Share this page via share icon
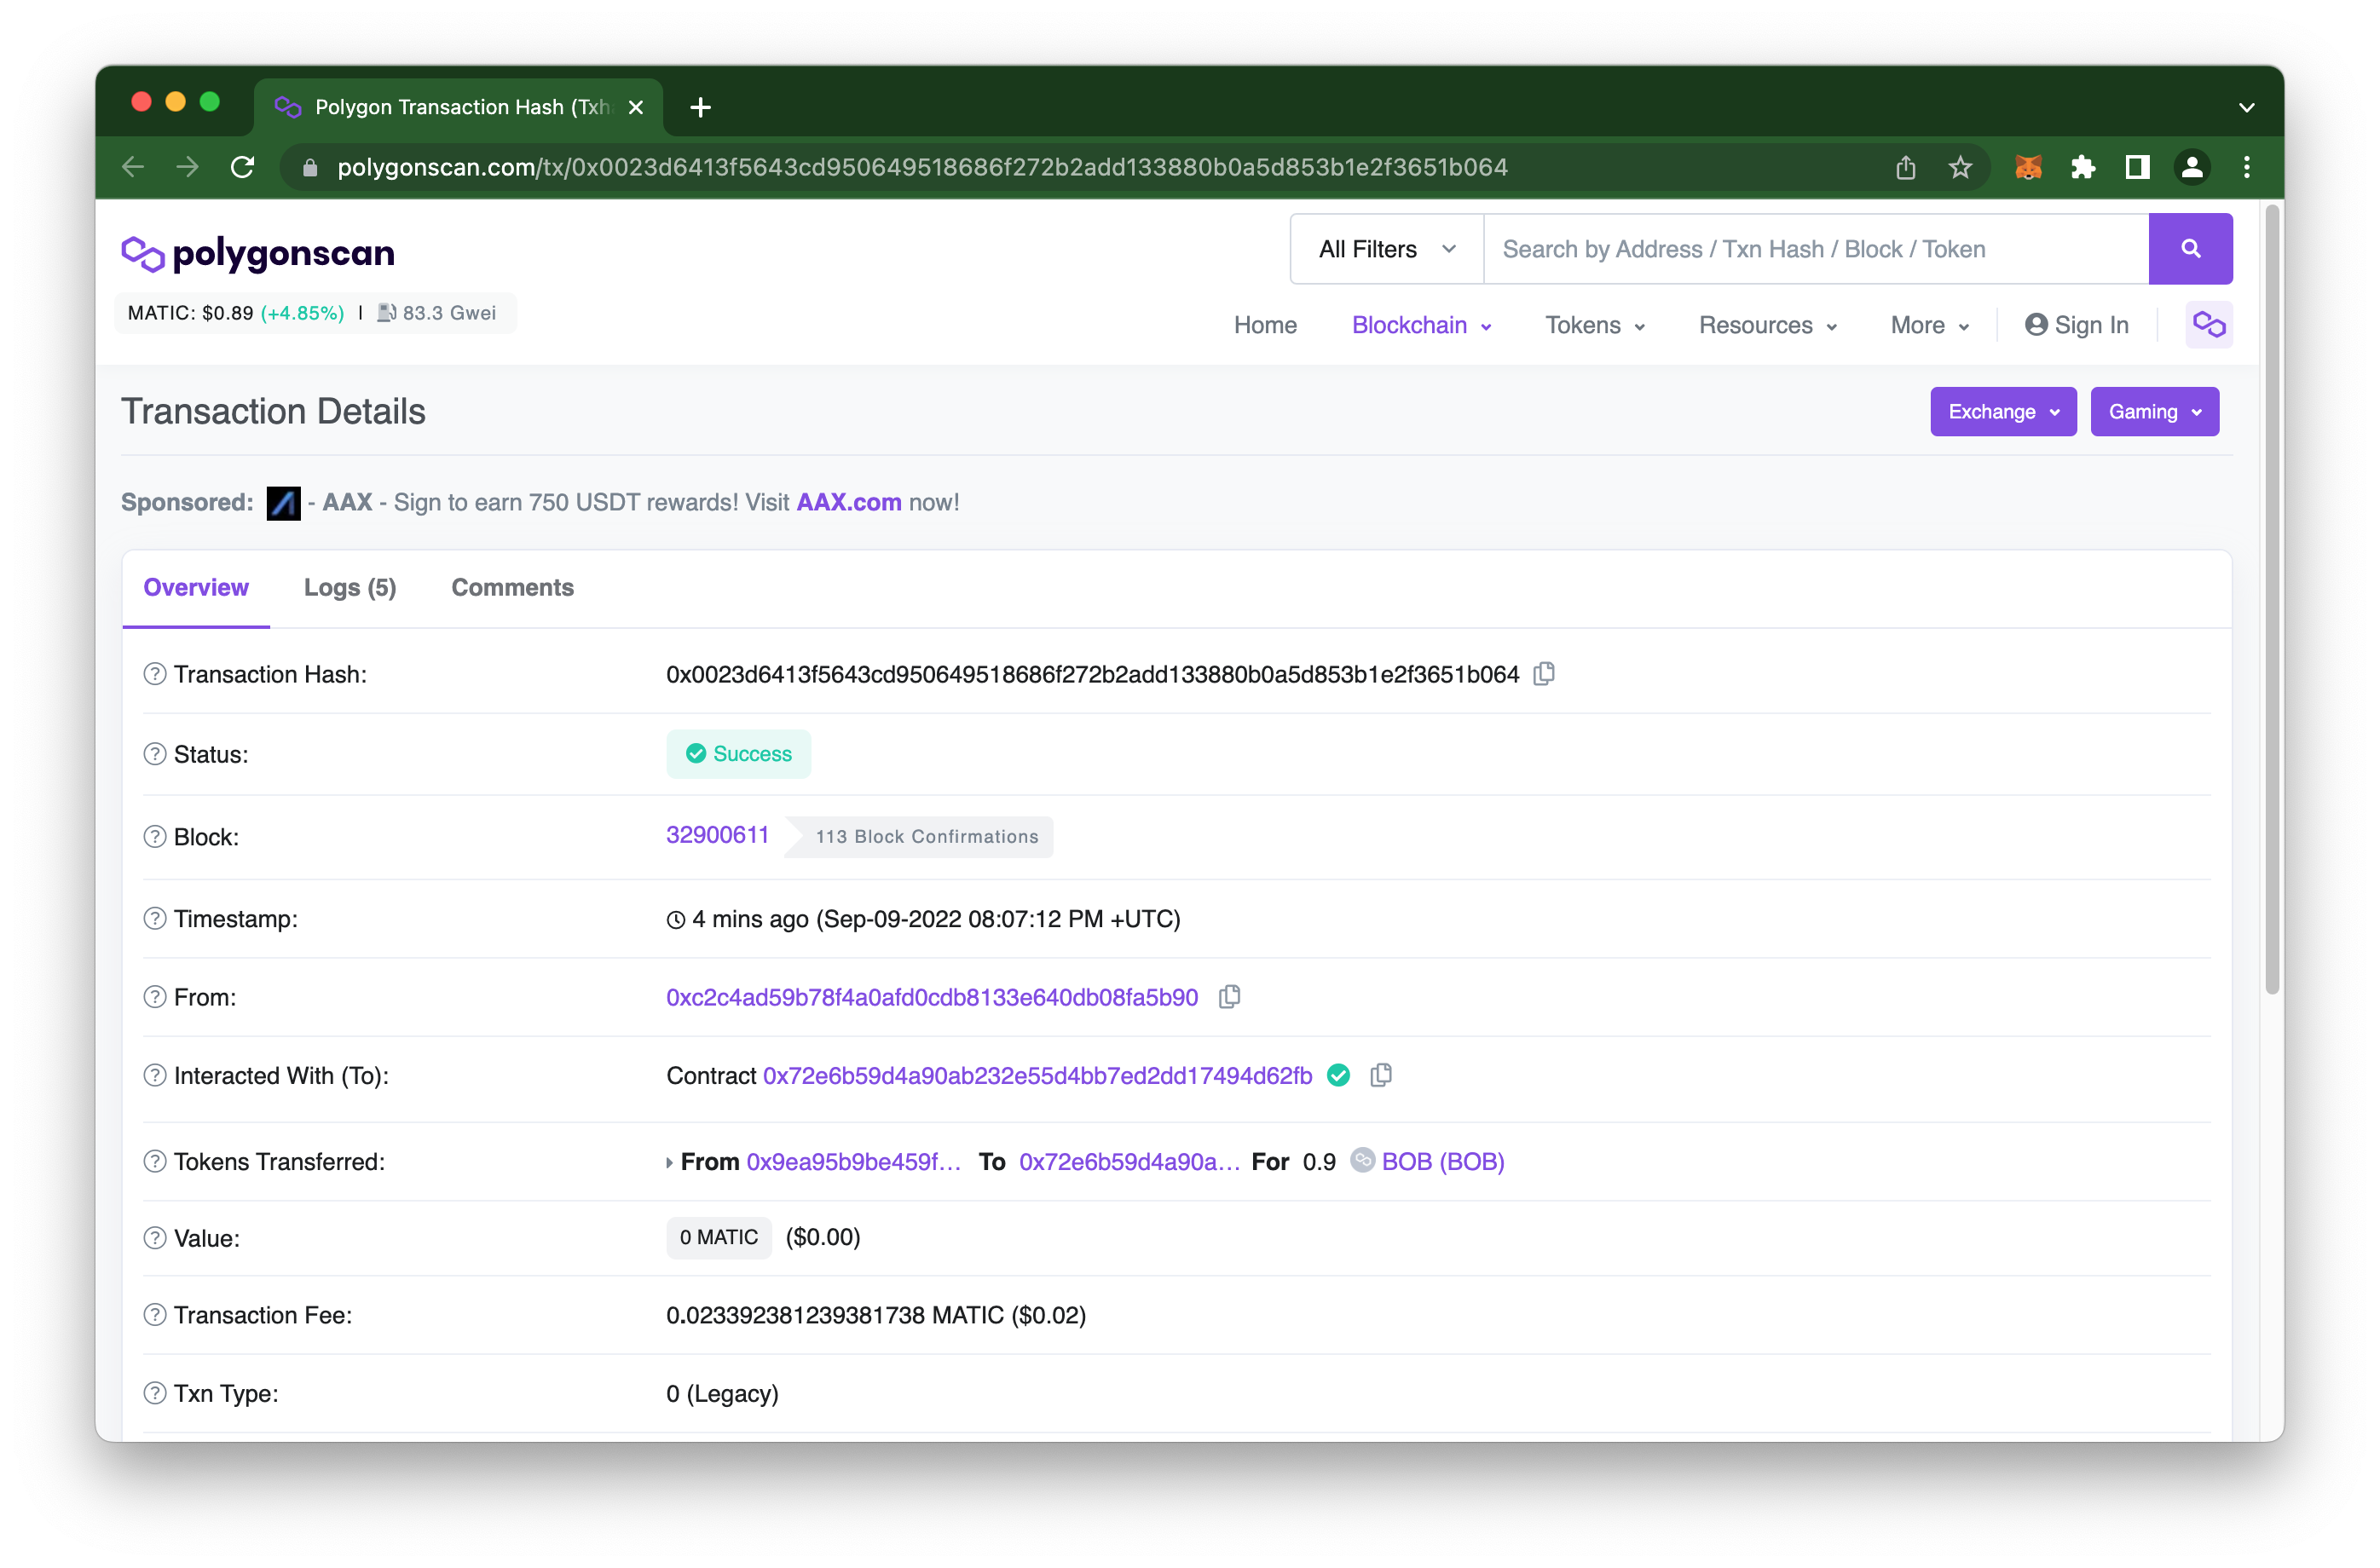Image resolution: width=2380 pixels, height=1568 pixels. click(x=1906, y=167)
